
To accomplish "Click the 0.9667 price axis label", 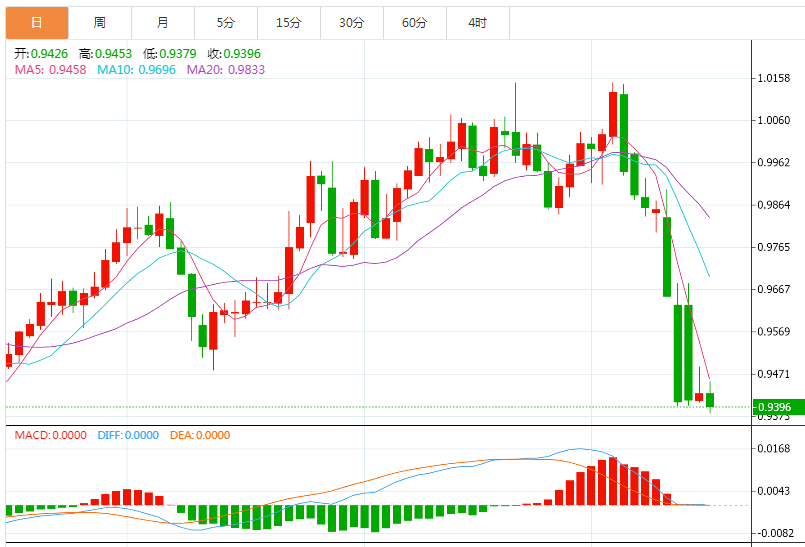I will pos(774,290).
